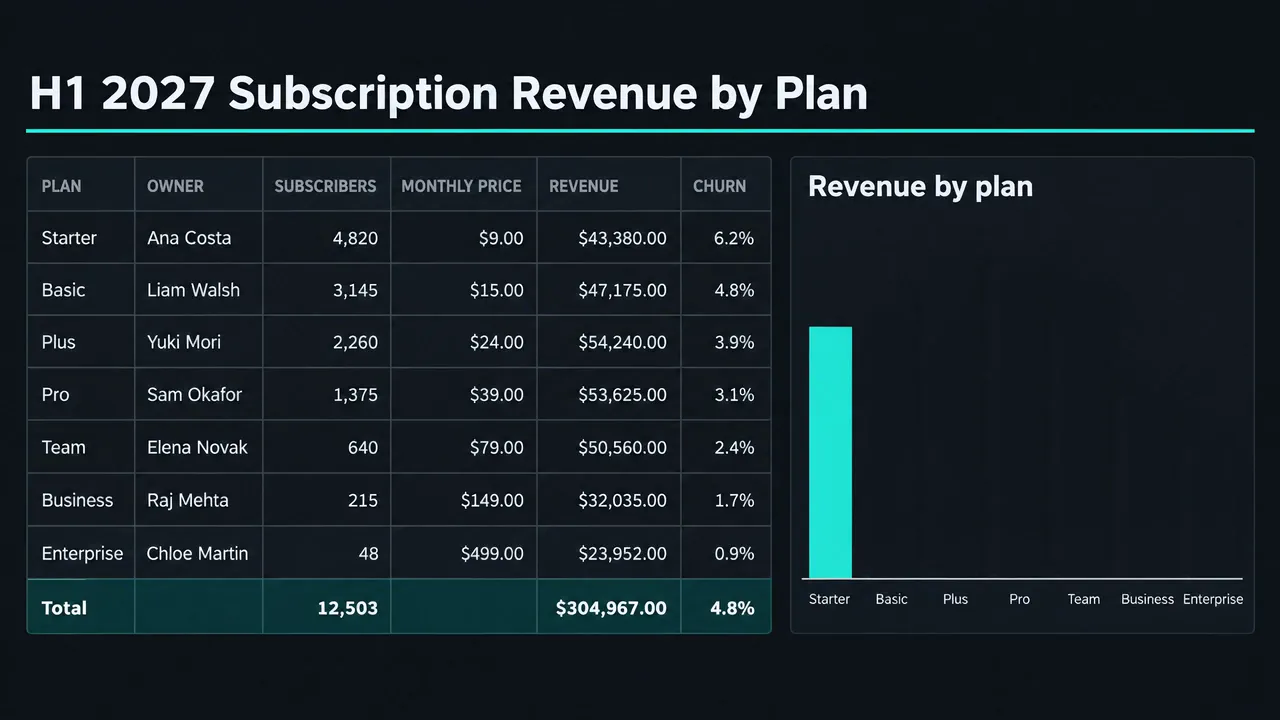1280x720 pixels.
Task: Select the Liam Walsh owner cell
Action: click(x=199, y=290)
